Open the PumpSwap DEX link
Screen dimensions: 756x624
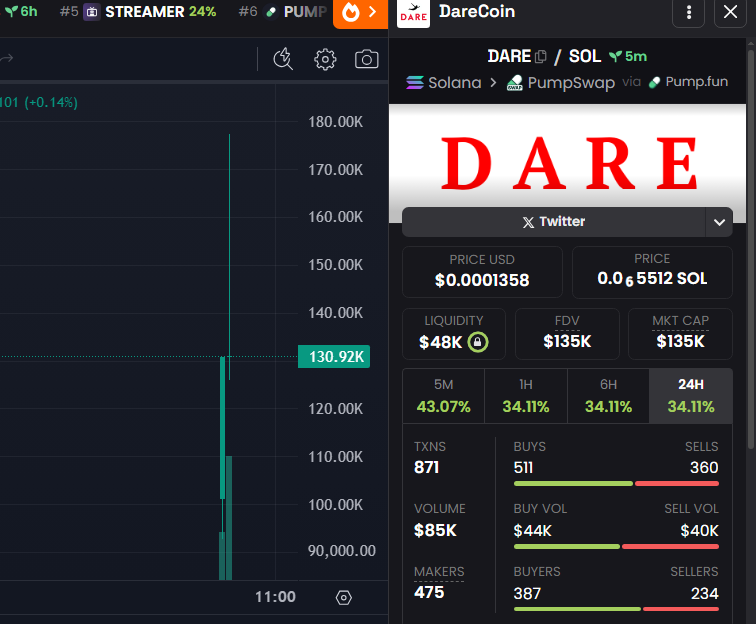pyautogui.click(x=561, y=83)
